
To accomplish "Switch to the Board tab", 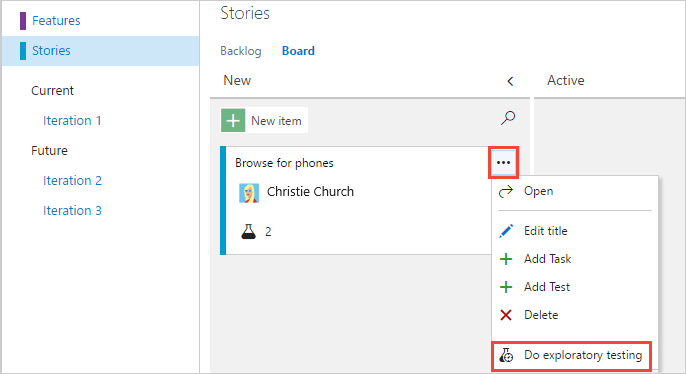I will click(x=298, y=51).
